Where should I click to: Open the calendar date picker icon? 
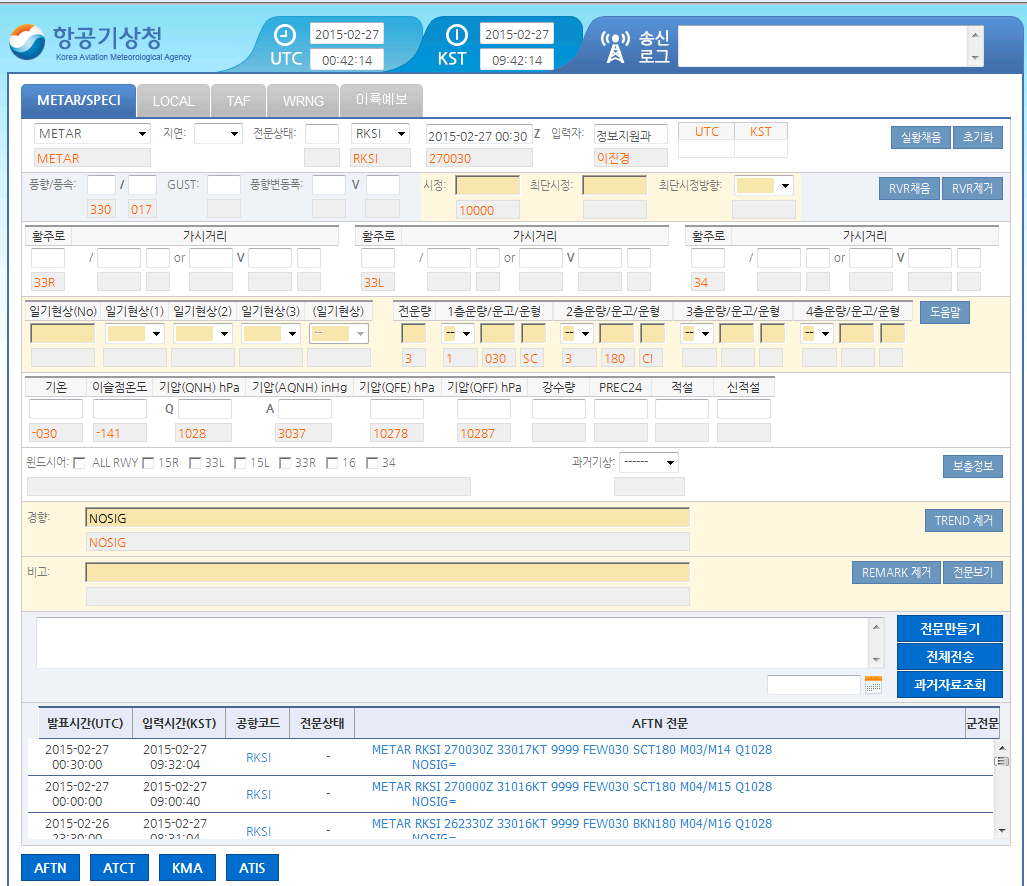tap(873, 685)
